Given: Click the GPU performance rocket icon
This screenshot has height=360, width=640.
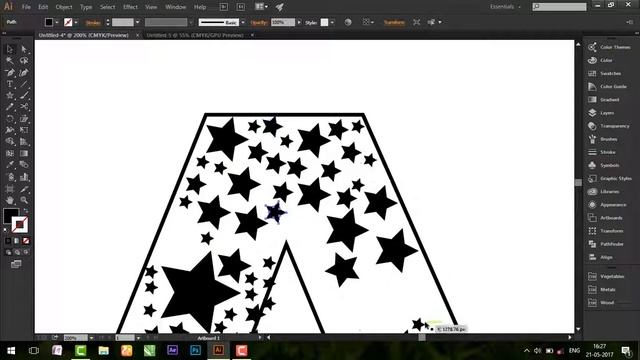Looking at the screenshot, I should pyautogui.click(x=280, y=7).
